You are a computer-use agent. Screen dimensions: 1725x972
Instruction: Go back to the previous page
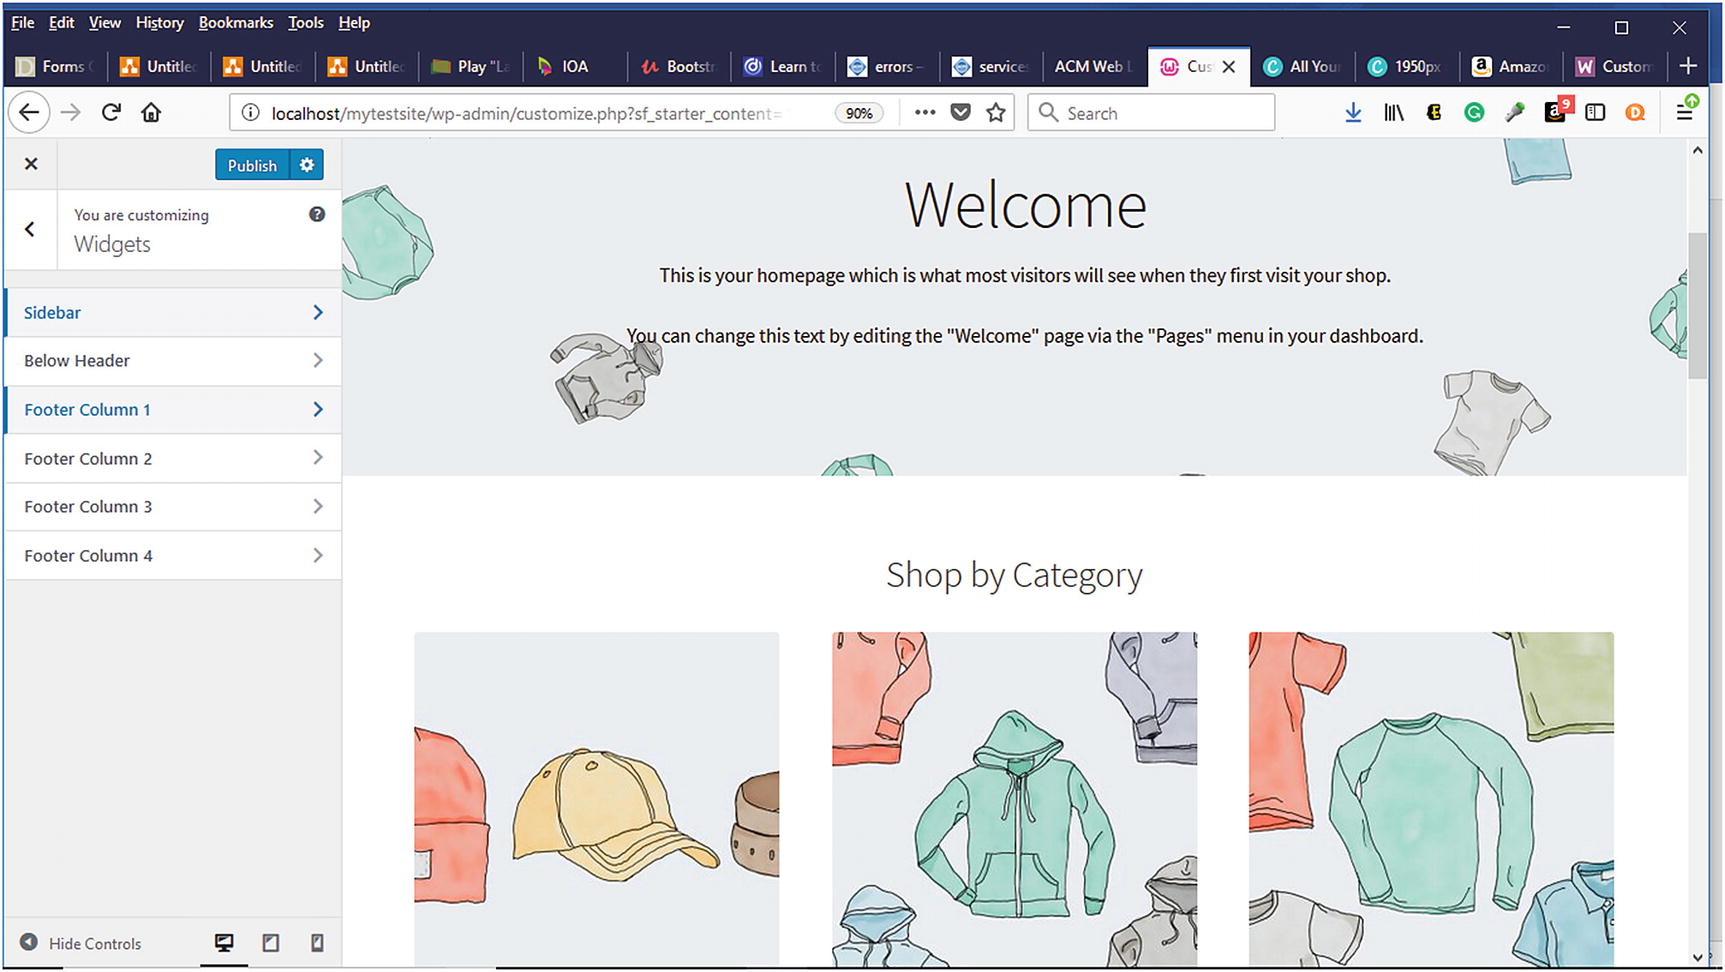pos(29,113)
